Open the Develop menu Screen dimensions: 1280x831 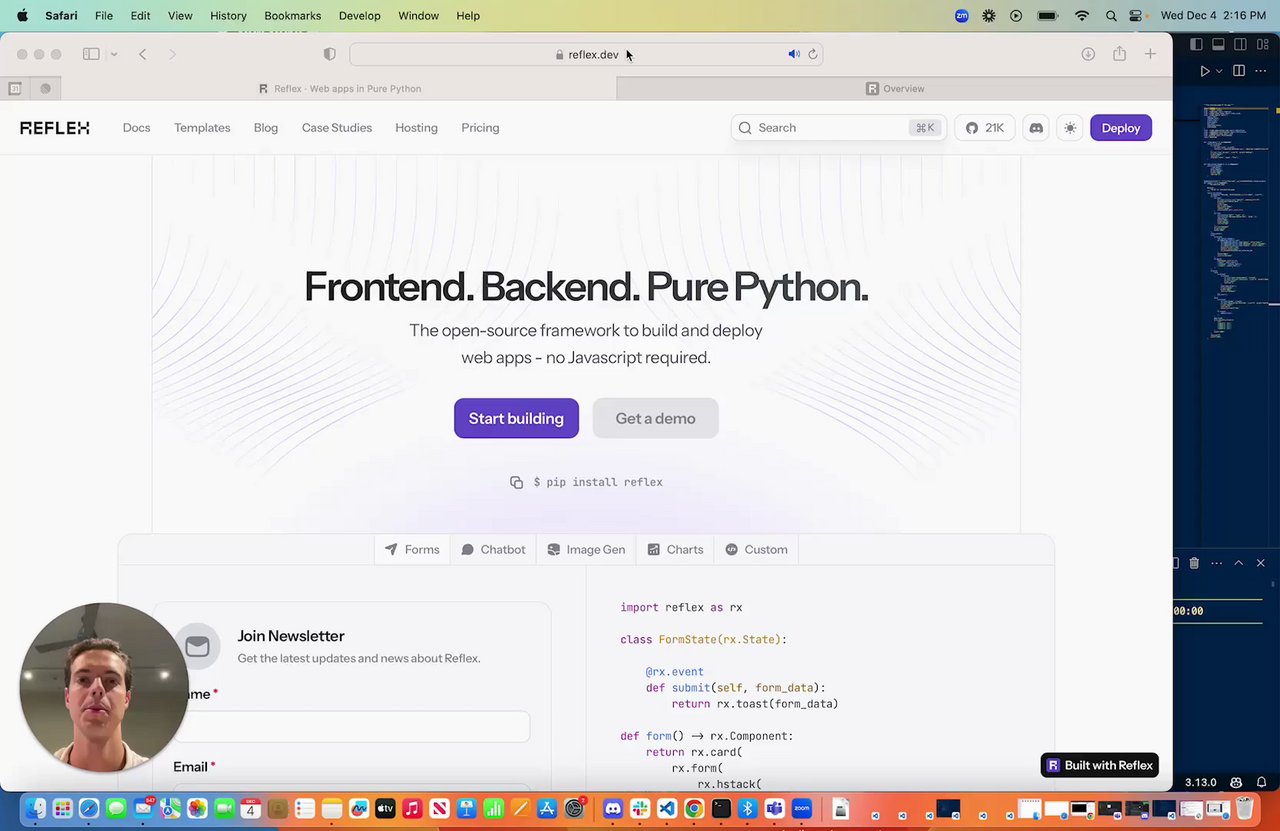click(x=360, y=16)
